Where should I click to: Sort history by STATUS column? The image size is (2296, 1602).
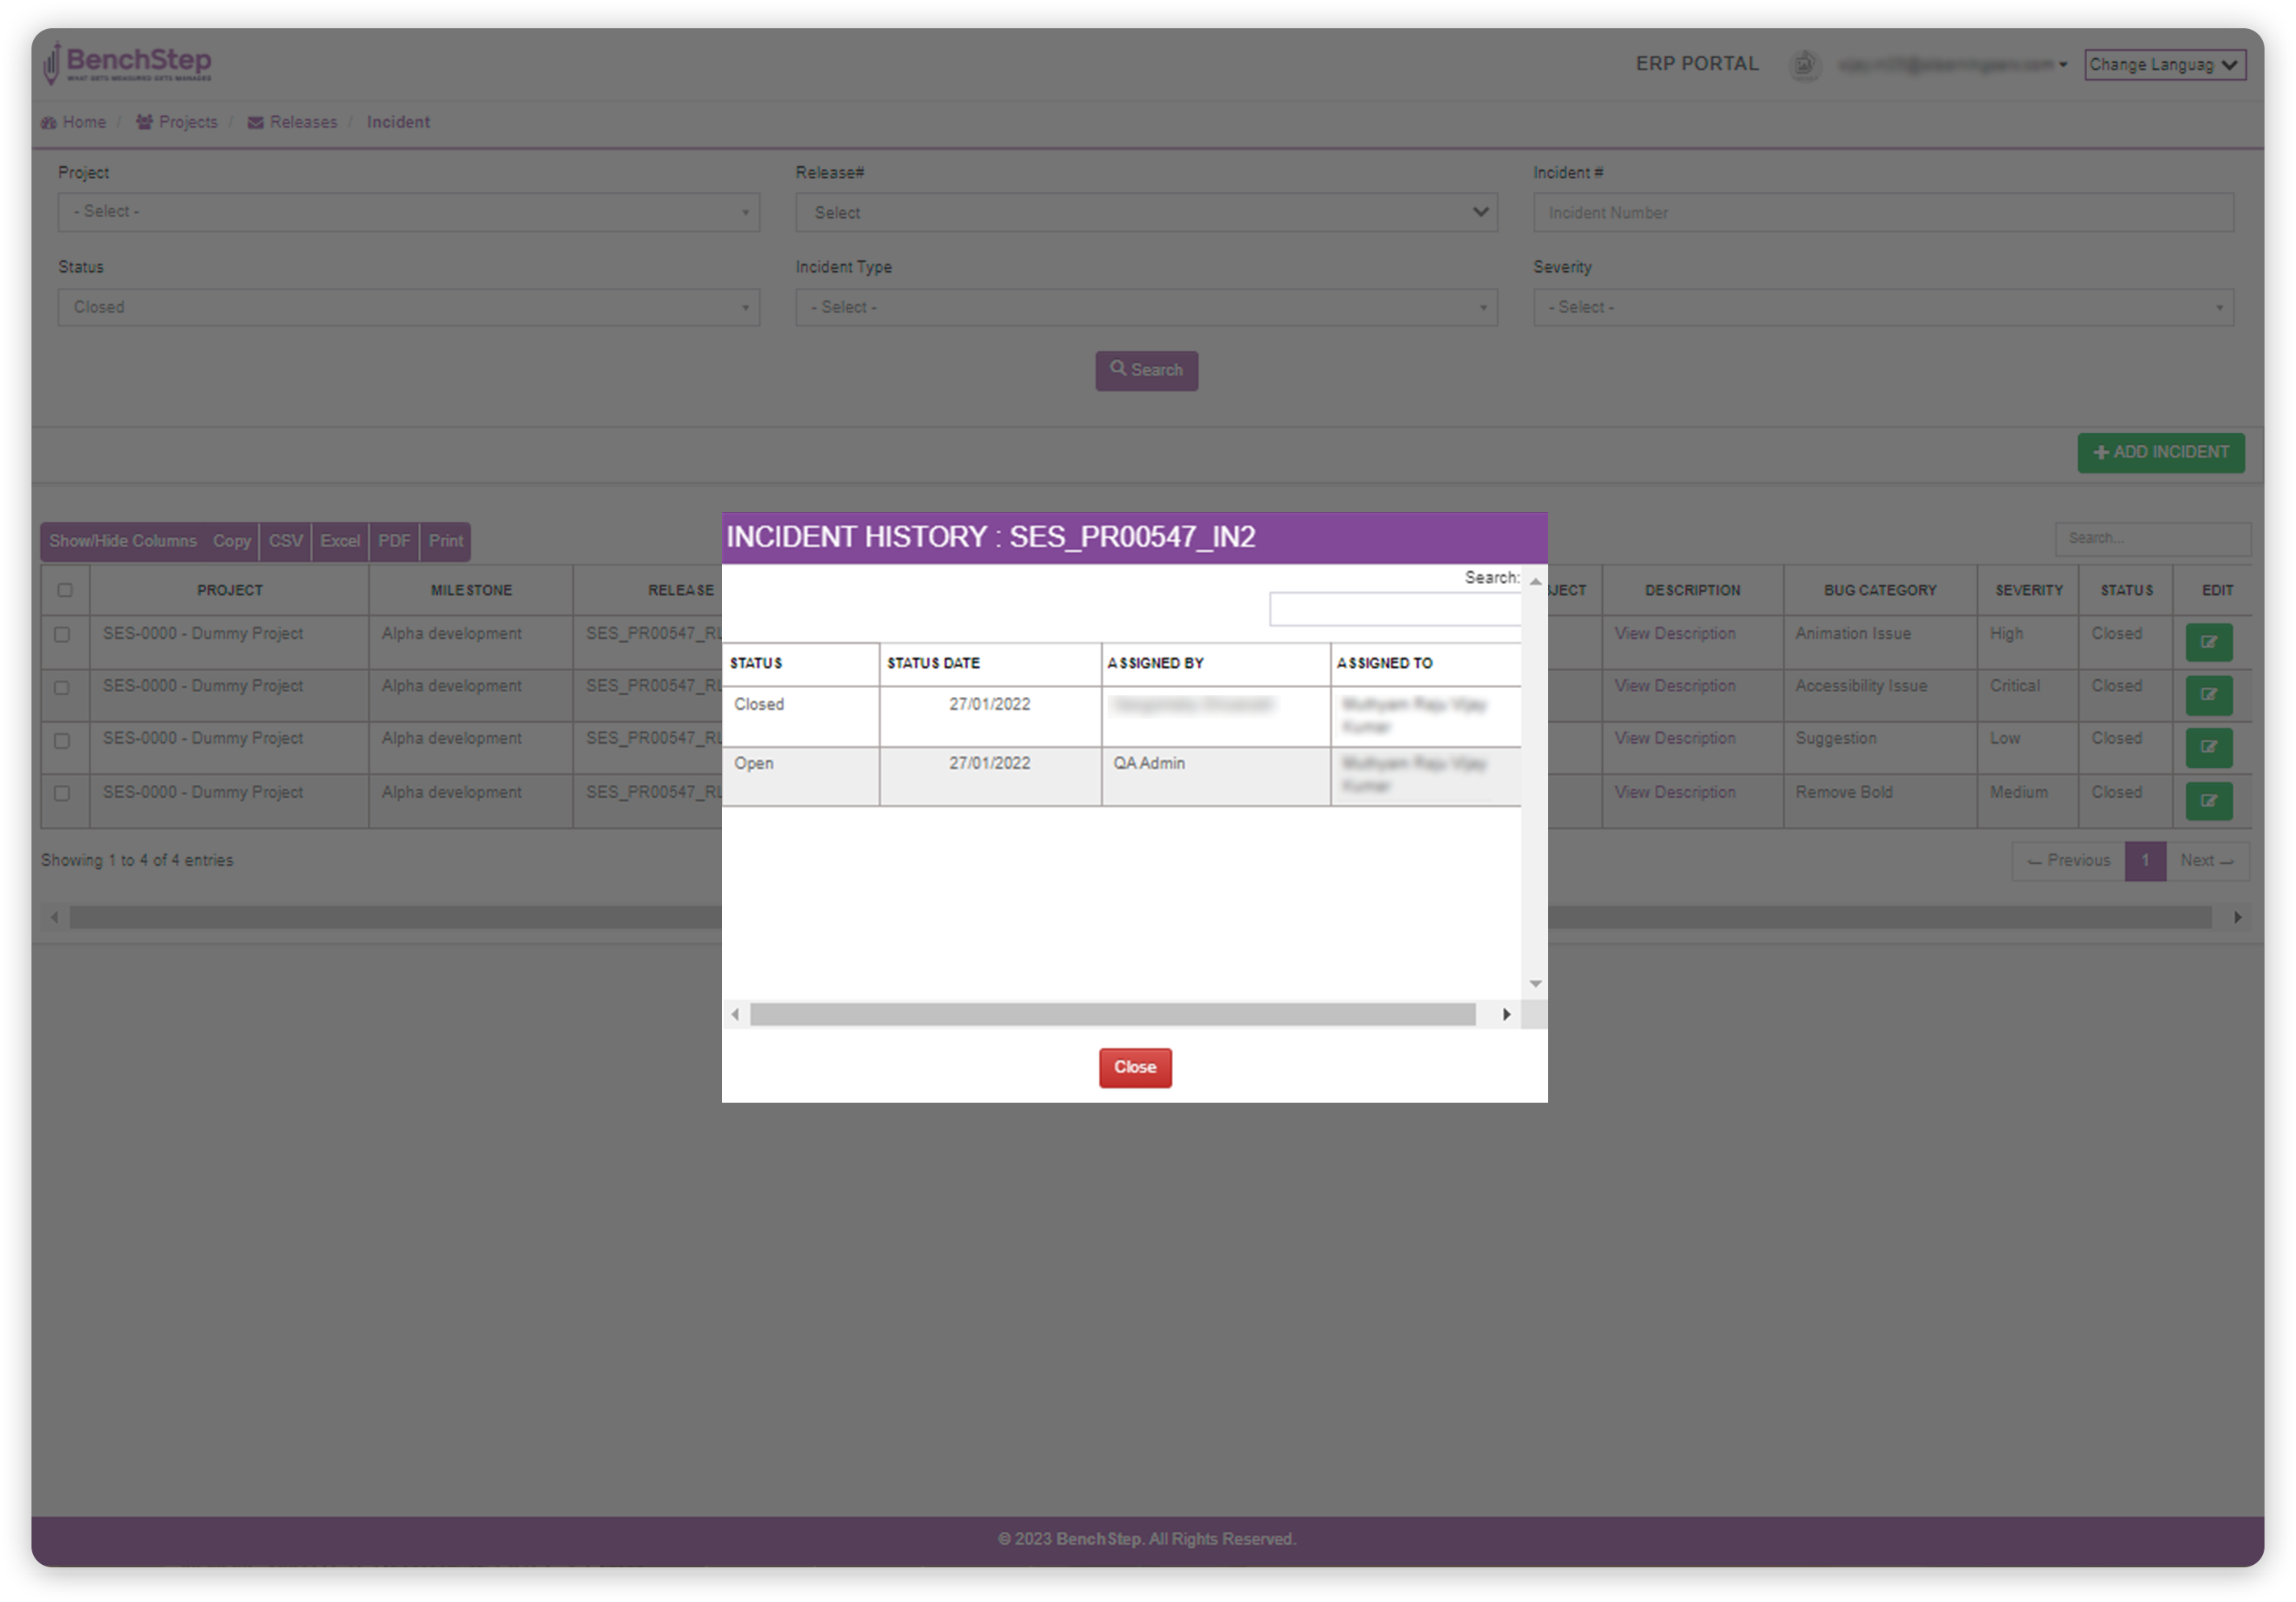(800, 663)
